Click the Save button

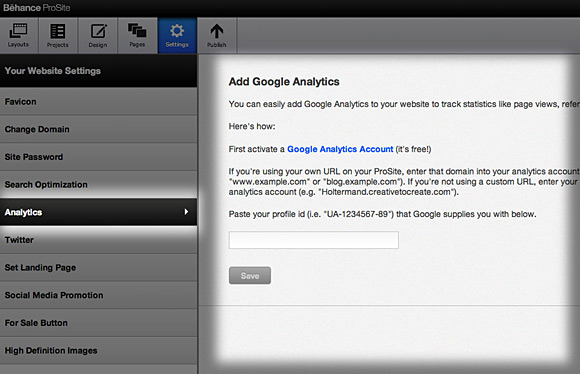tap(250, 276)
